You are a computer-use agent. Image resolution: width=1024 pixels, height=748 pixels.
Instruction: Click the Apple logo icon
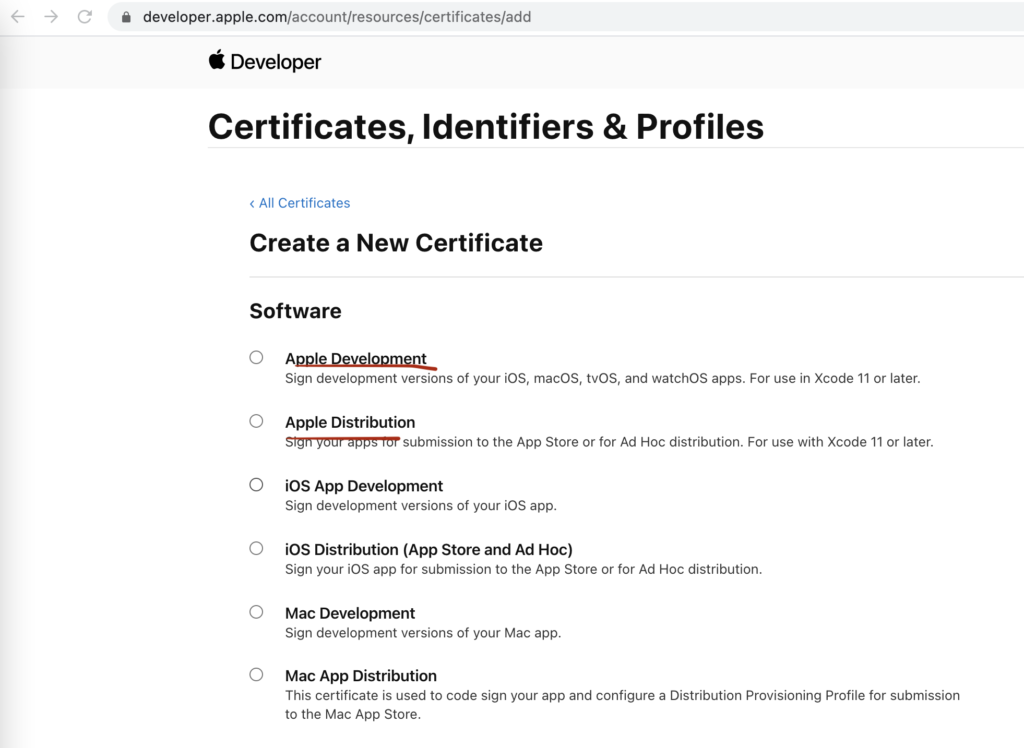point(217,59)
